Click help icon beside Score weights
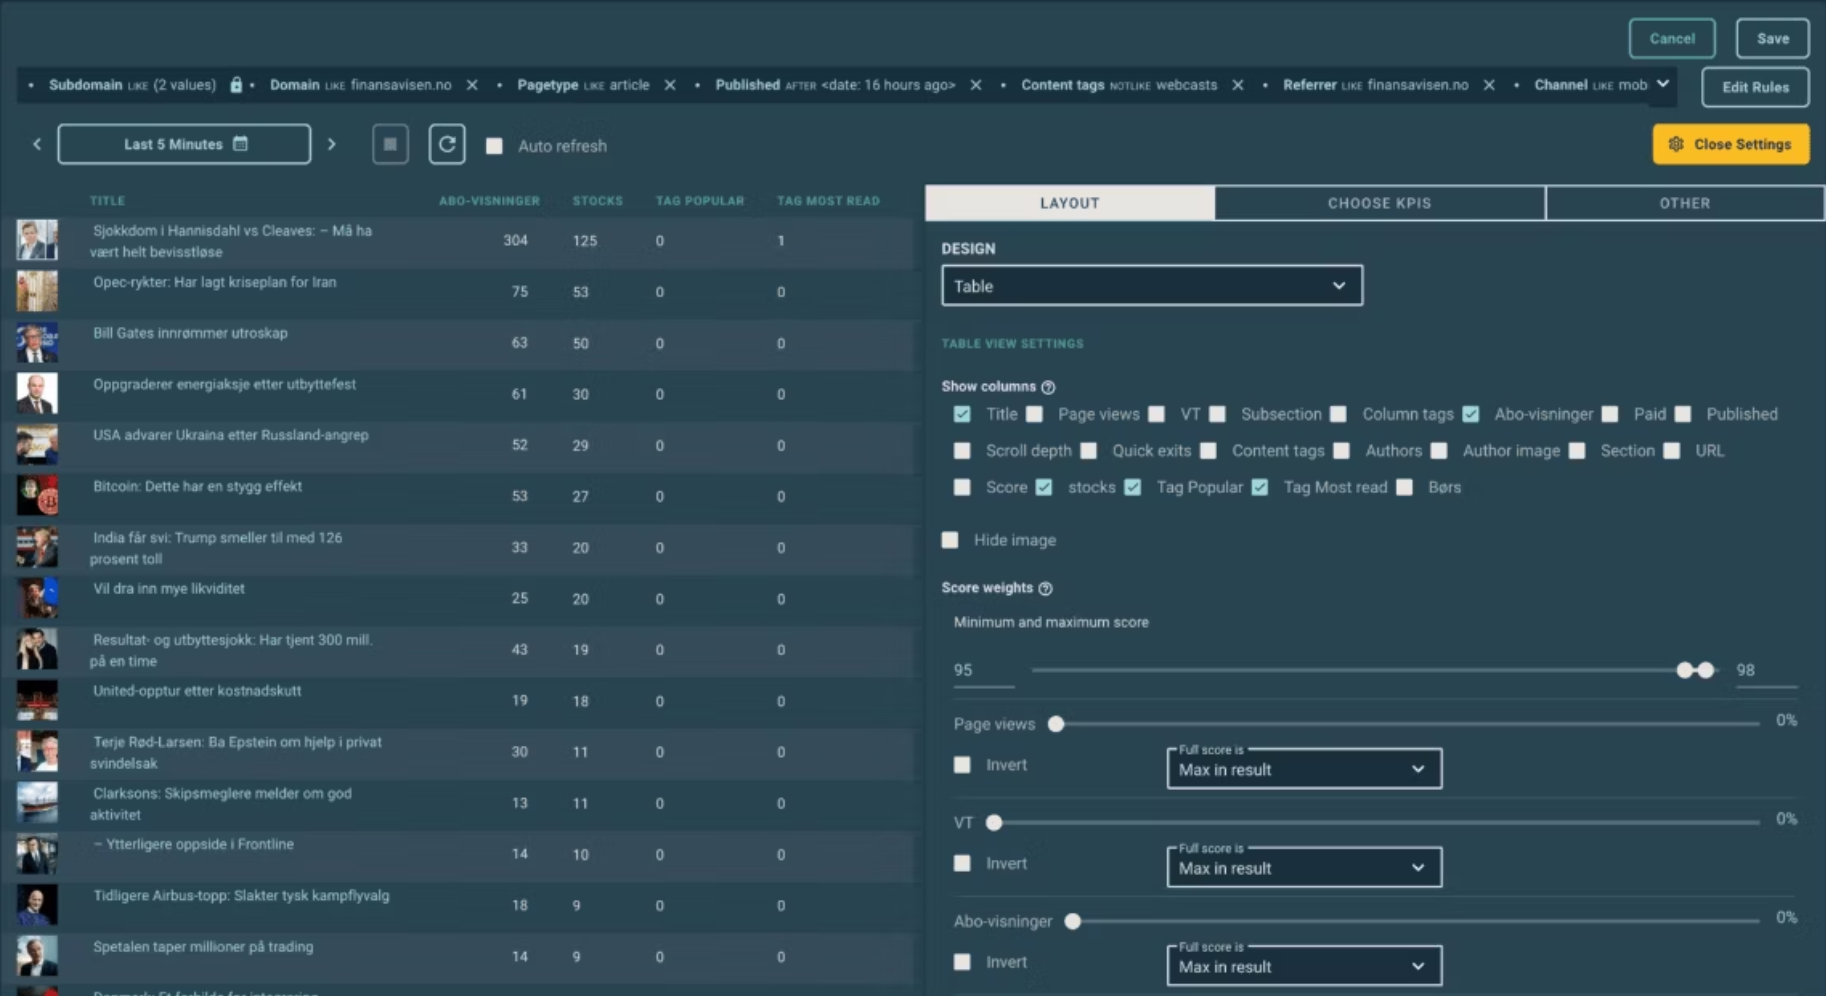This screenshot has width=1826, height=996. [x=1045, y=589]
